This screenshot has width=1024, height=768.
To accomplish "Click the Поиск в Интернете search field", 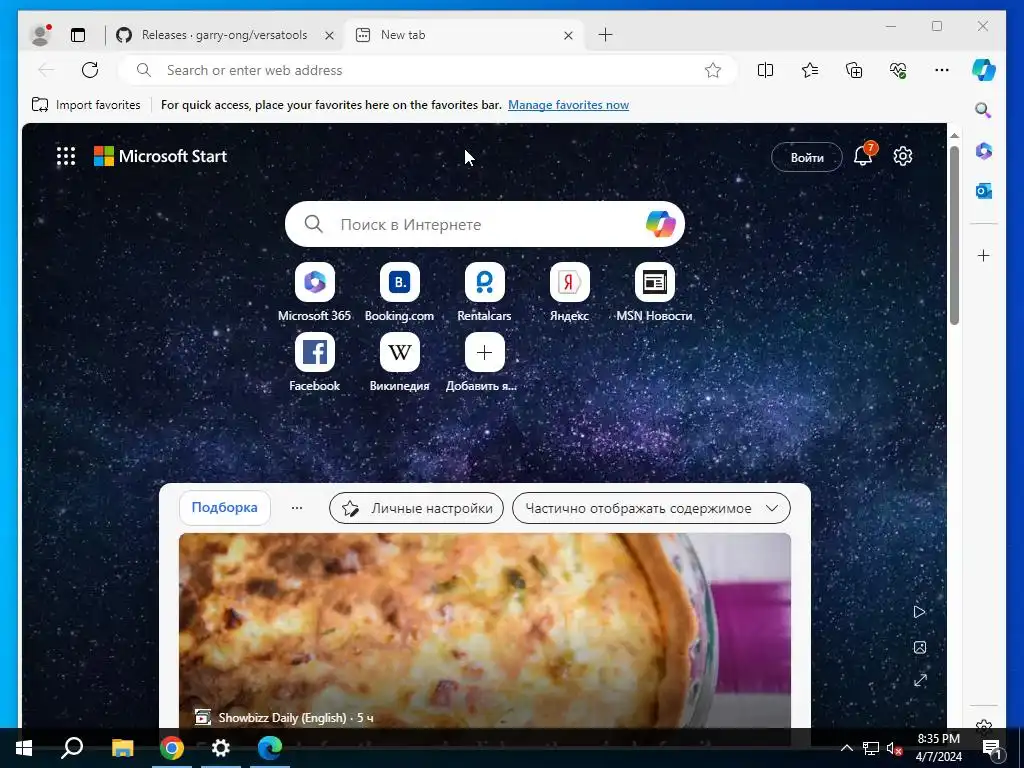I will [x=485, y=224].
